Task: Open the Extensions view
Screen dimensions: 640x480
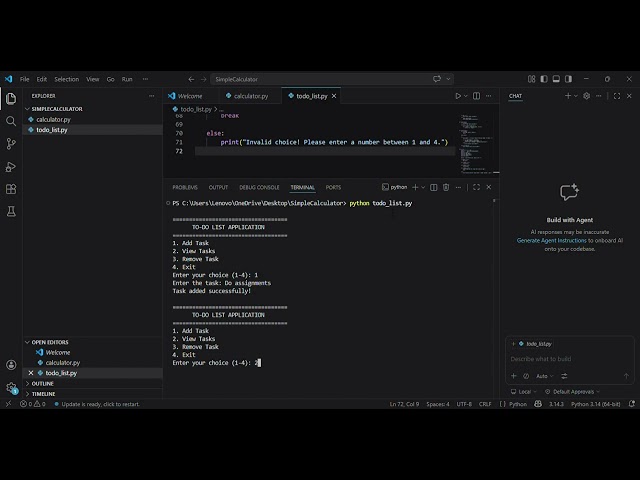Action: 11,189
